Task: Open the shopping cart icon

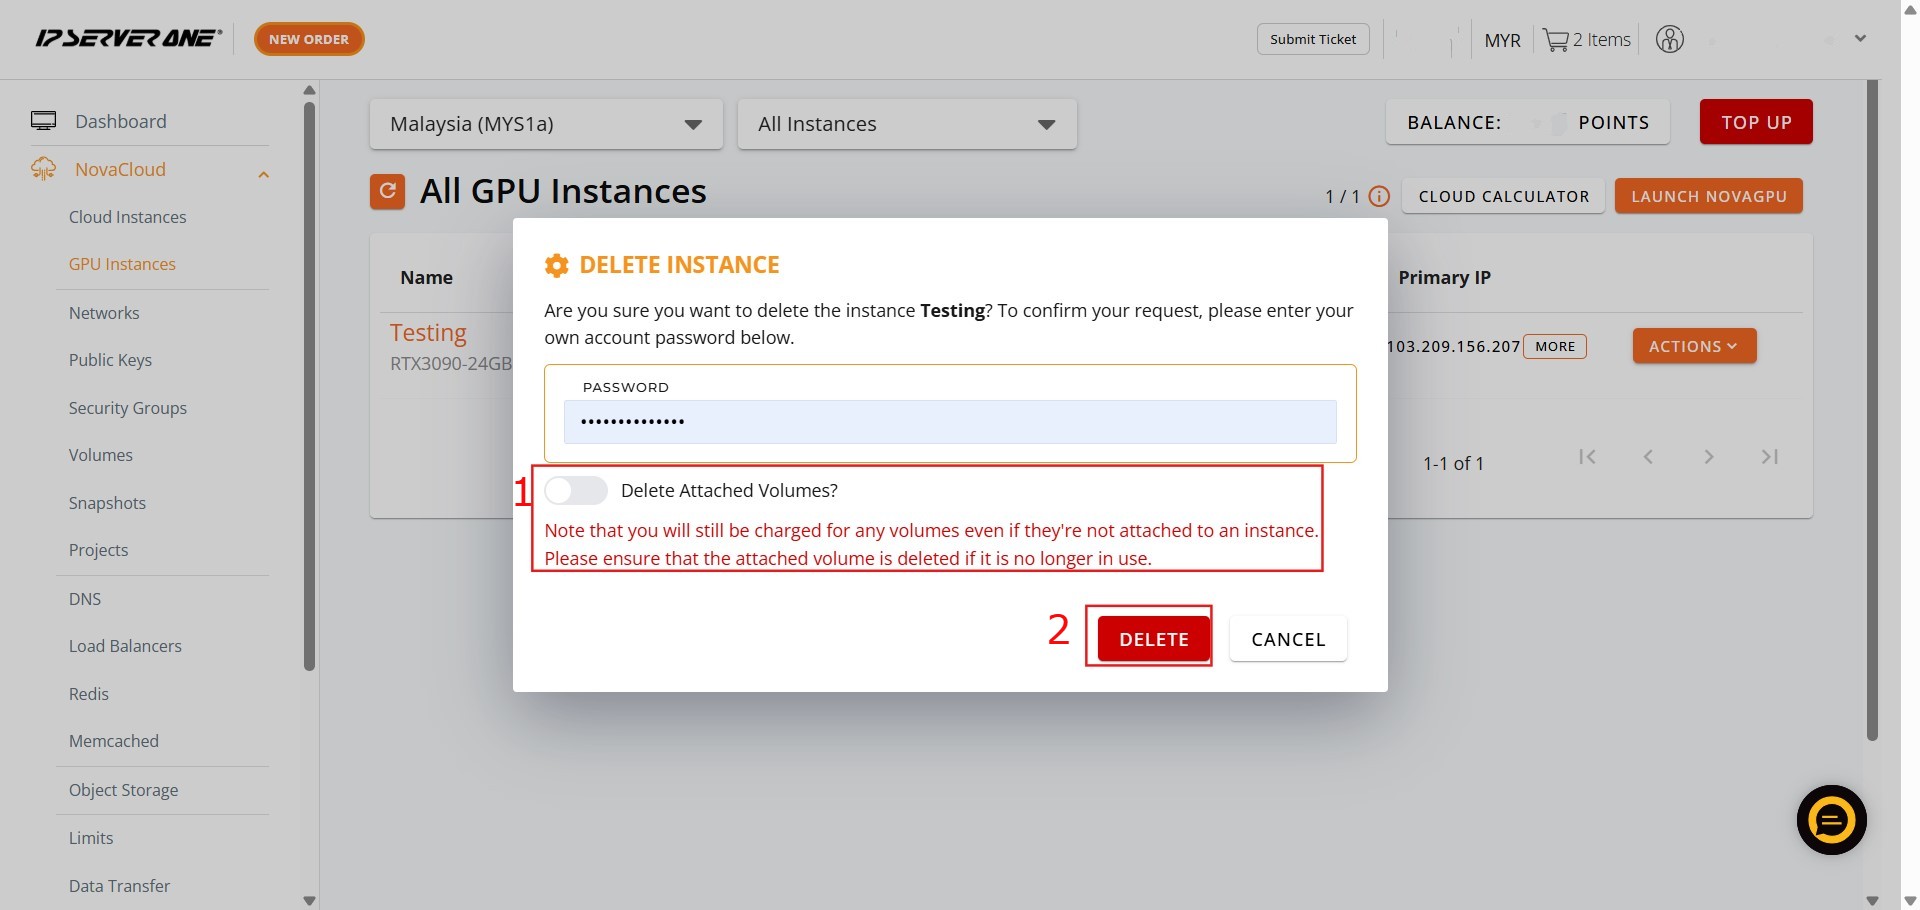Action: click(x=1555, y=40)
